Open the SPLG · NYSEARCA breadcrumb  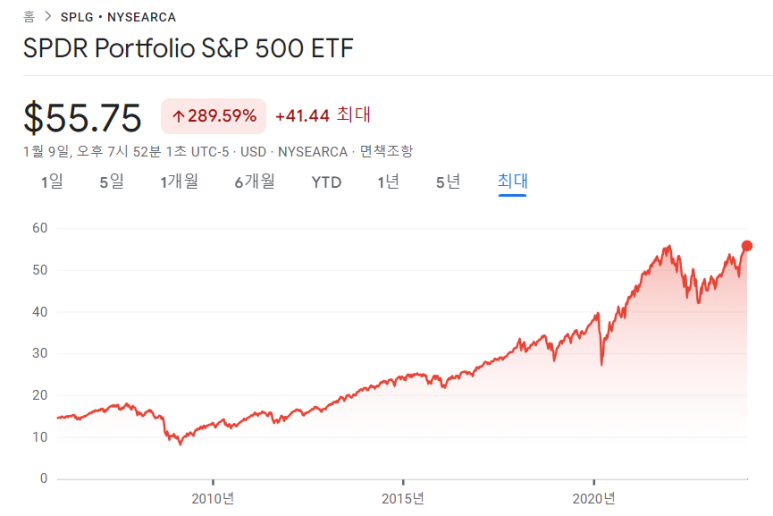tap(118, 17)
